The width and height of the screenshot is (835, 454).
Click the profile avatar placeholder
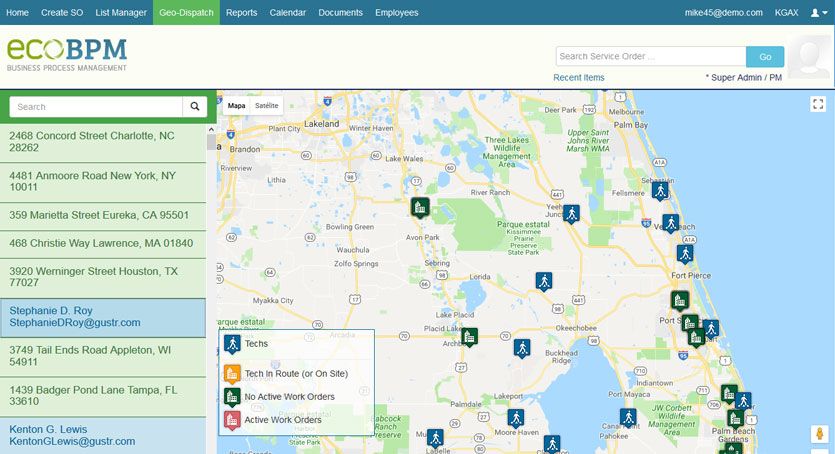pyautogui.click(x=809, y=57)
